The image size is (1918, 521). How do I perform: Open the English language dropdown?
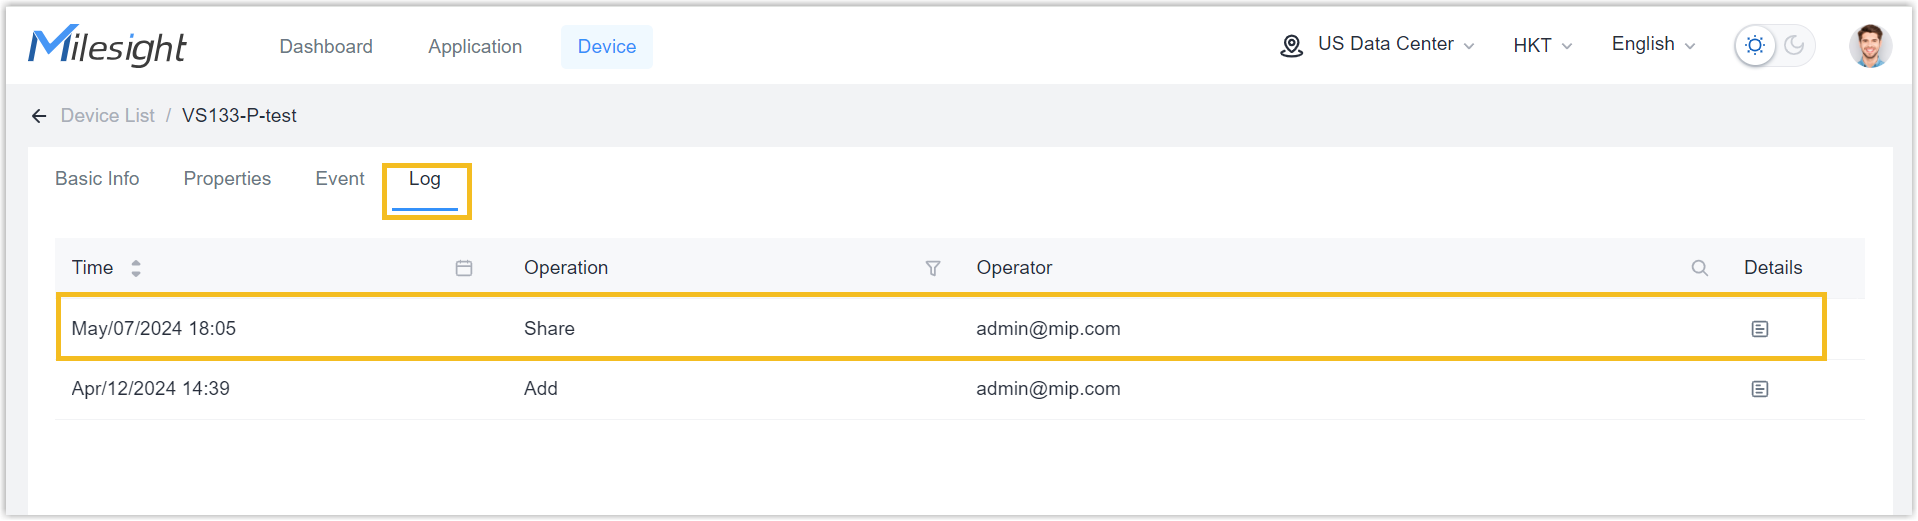point(1653,44)
